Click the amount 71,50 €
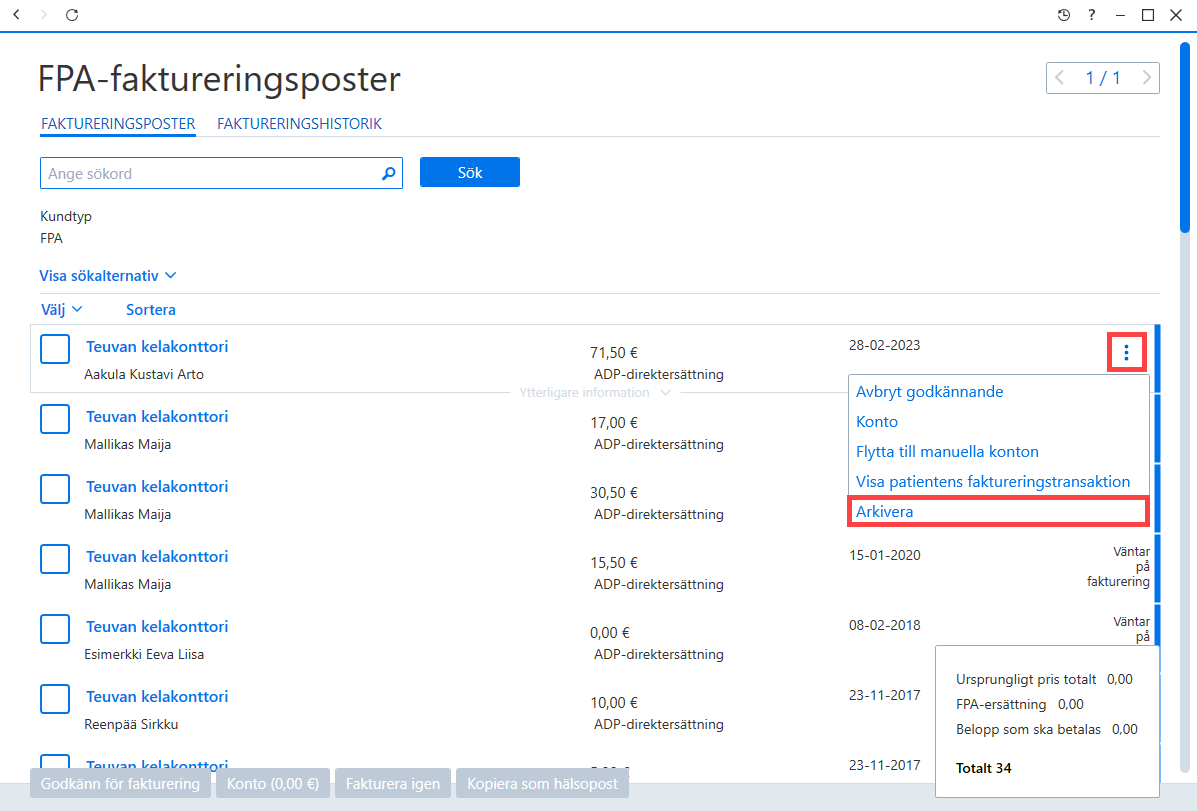This screenshot has height=811, width=1197. pos(614,353)
